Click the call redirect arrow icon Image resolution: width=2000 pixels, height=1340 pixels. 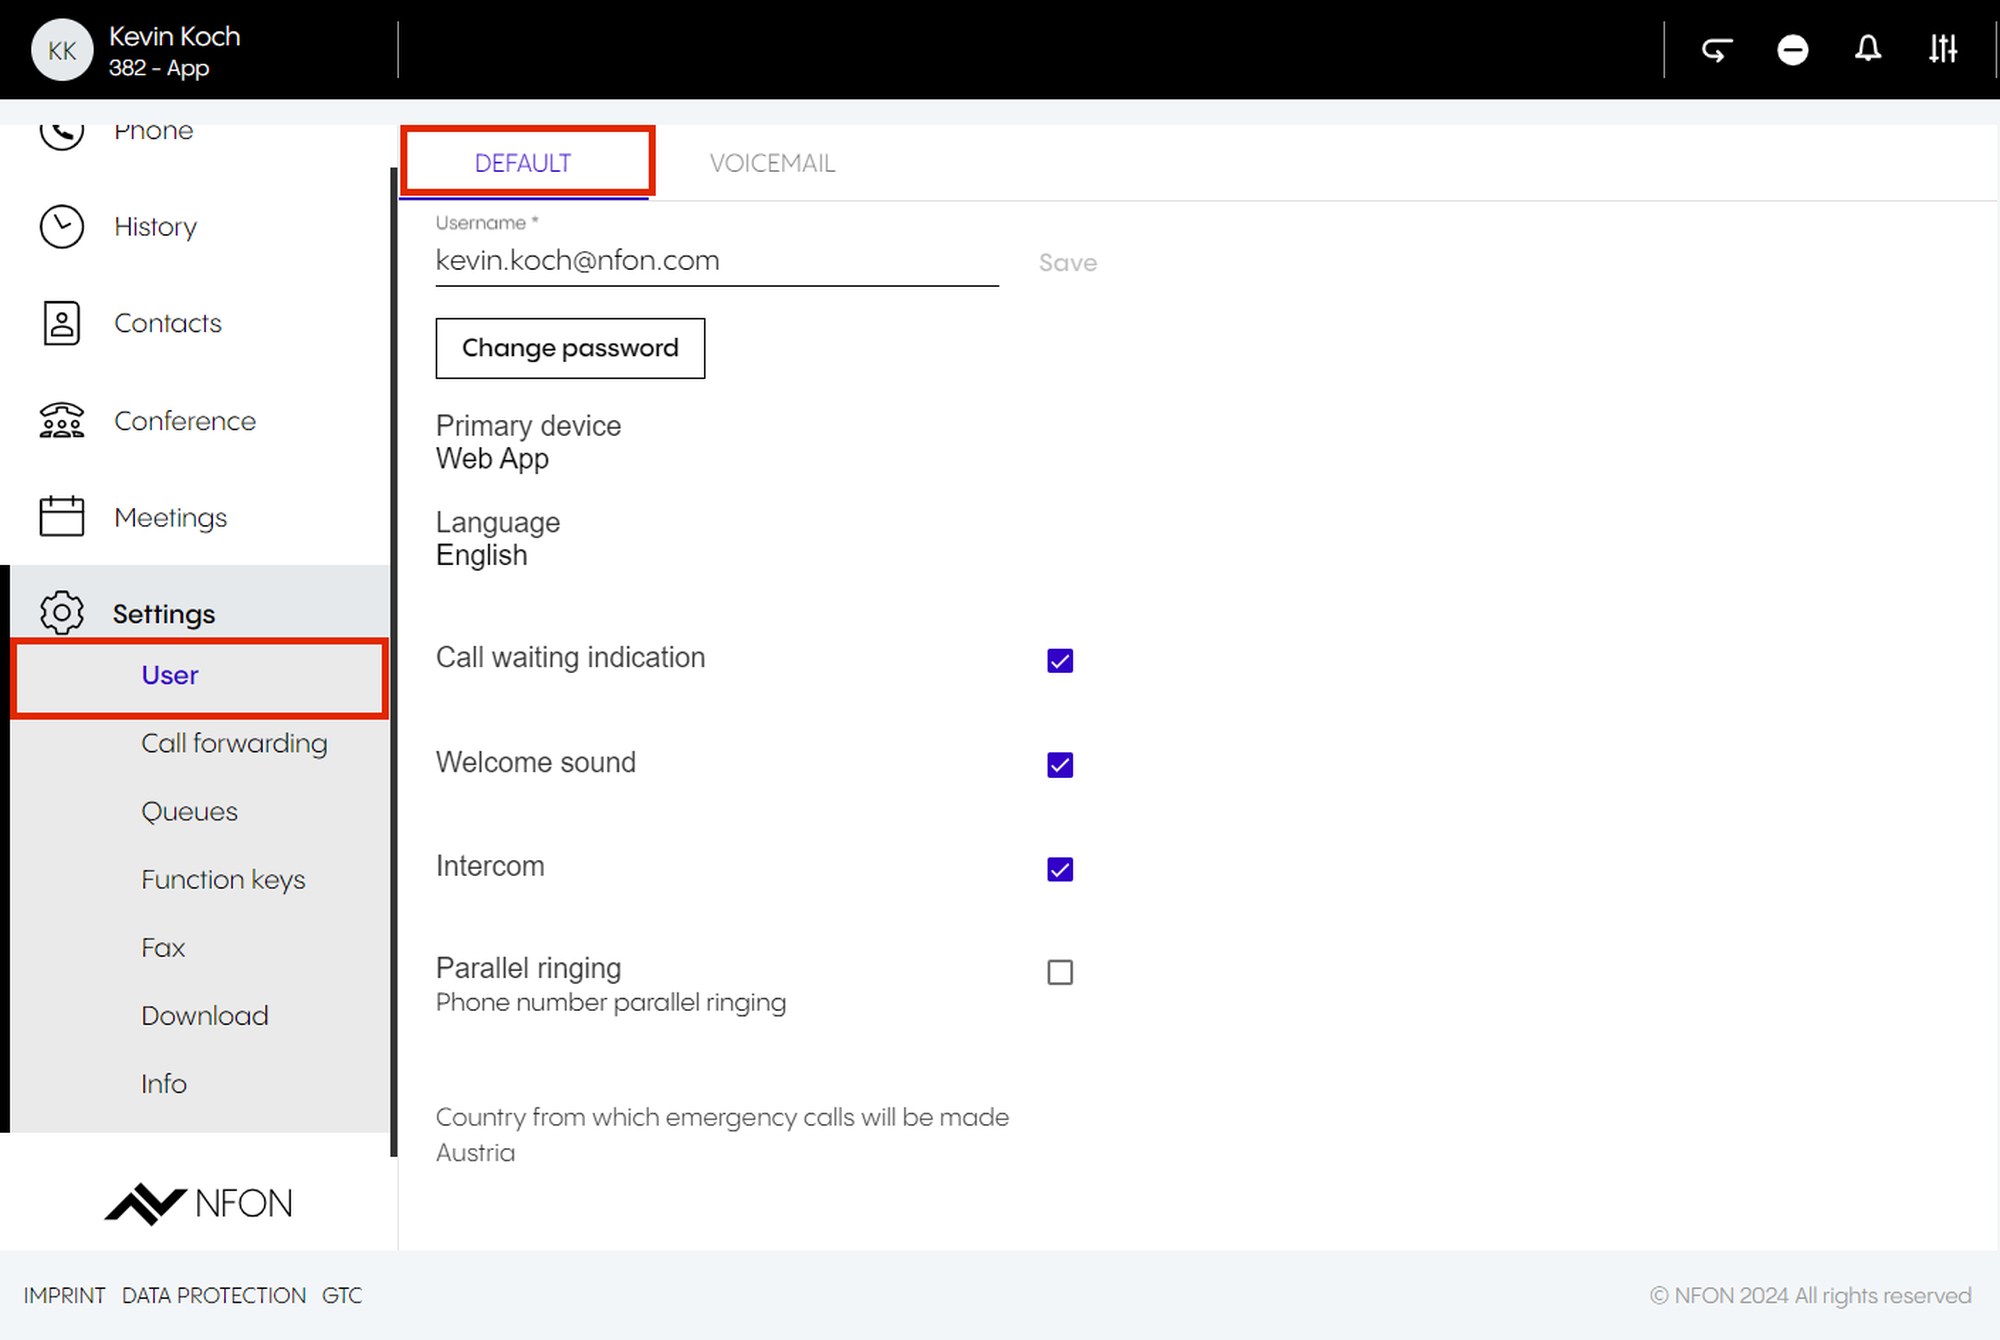tap(1717, 49)
